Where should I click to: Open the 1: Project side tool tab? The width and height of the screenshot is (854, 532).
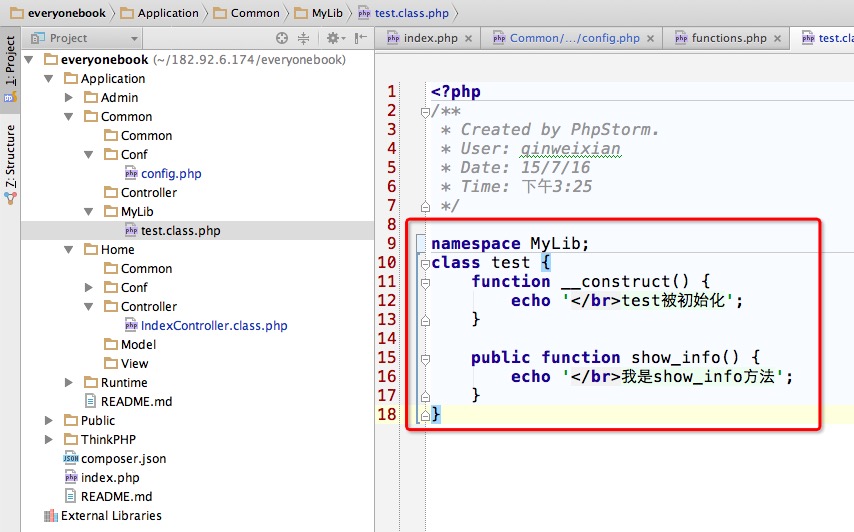10,69
